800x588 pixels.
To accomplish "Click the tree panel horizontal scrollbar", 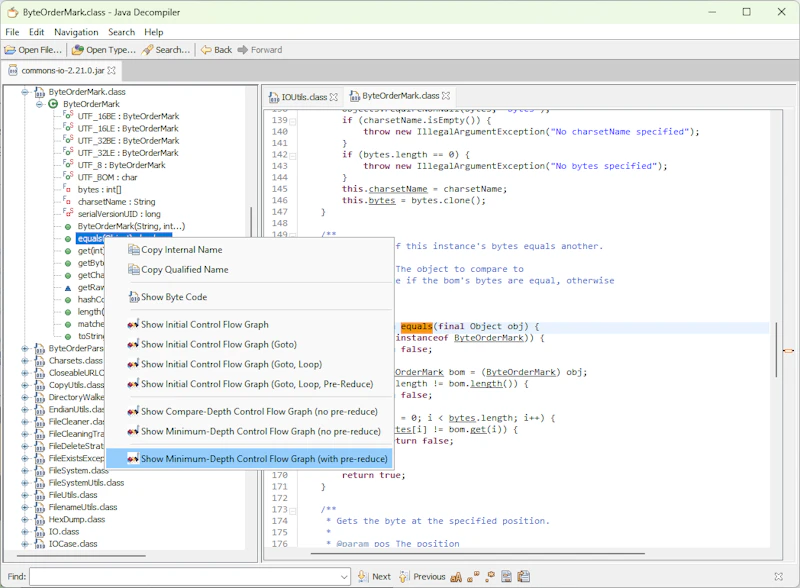I will (81, 556).
